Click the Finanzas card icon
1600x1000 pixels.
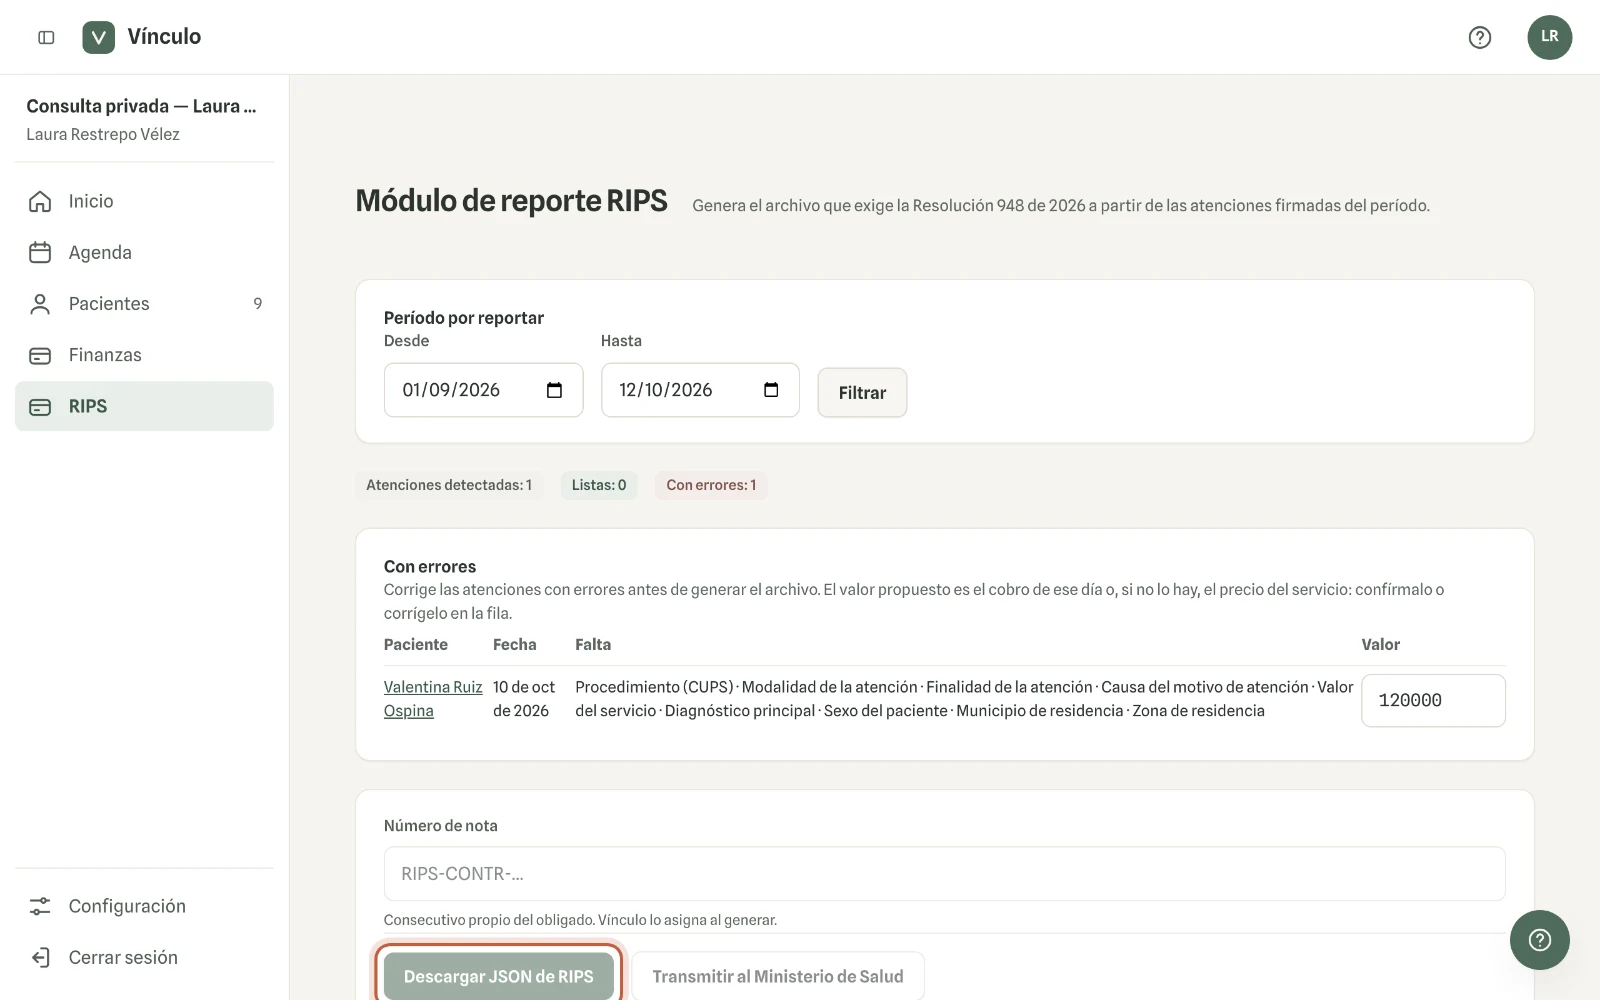[40, 355]
